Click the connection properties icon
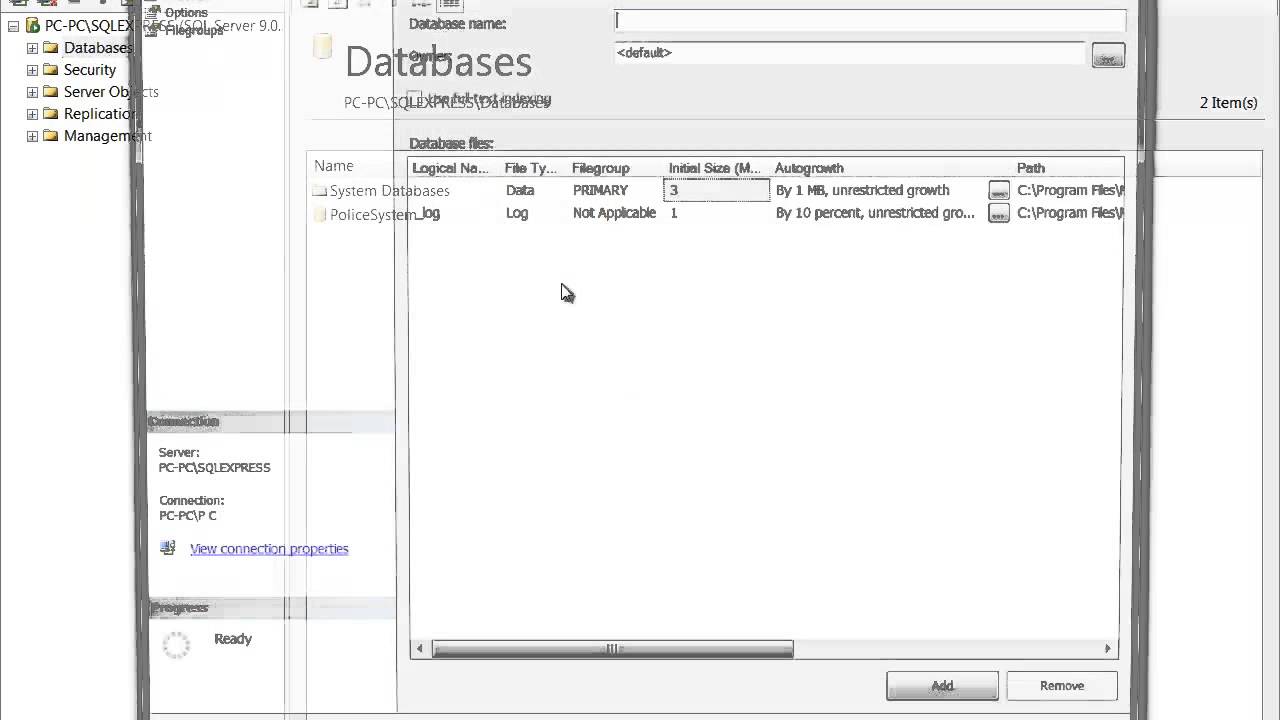Screen dimensions: 1280x720 (168, 548)
